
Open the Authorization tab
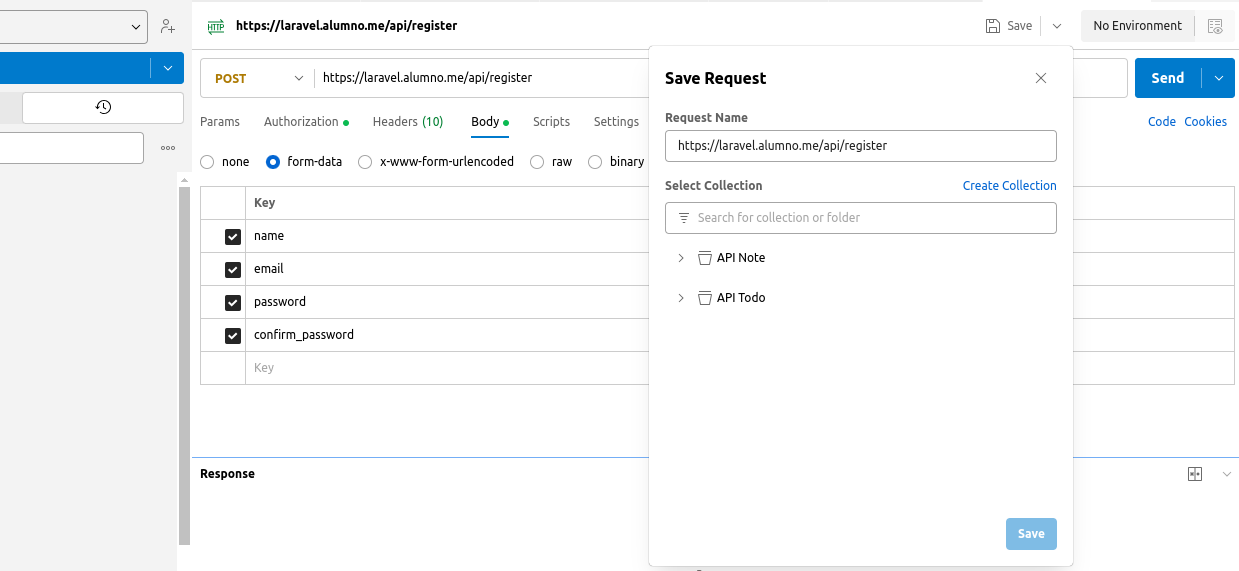click(301, 122)
